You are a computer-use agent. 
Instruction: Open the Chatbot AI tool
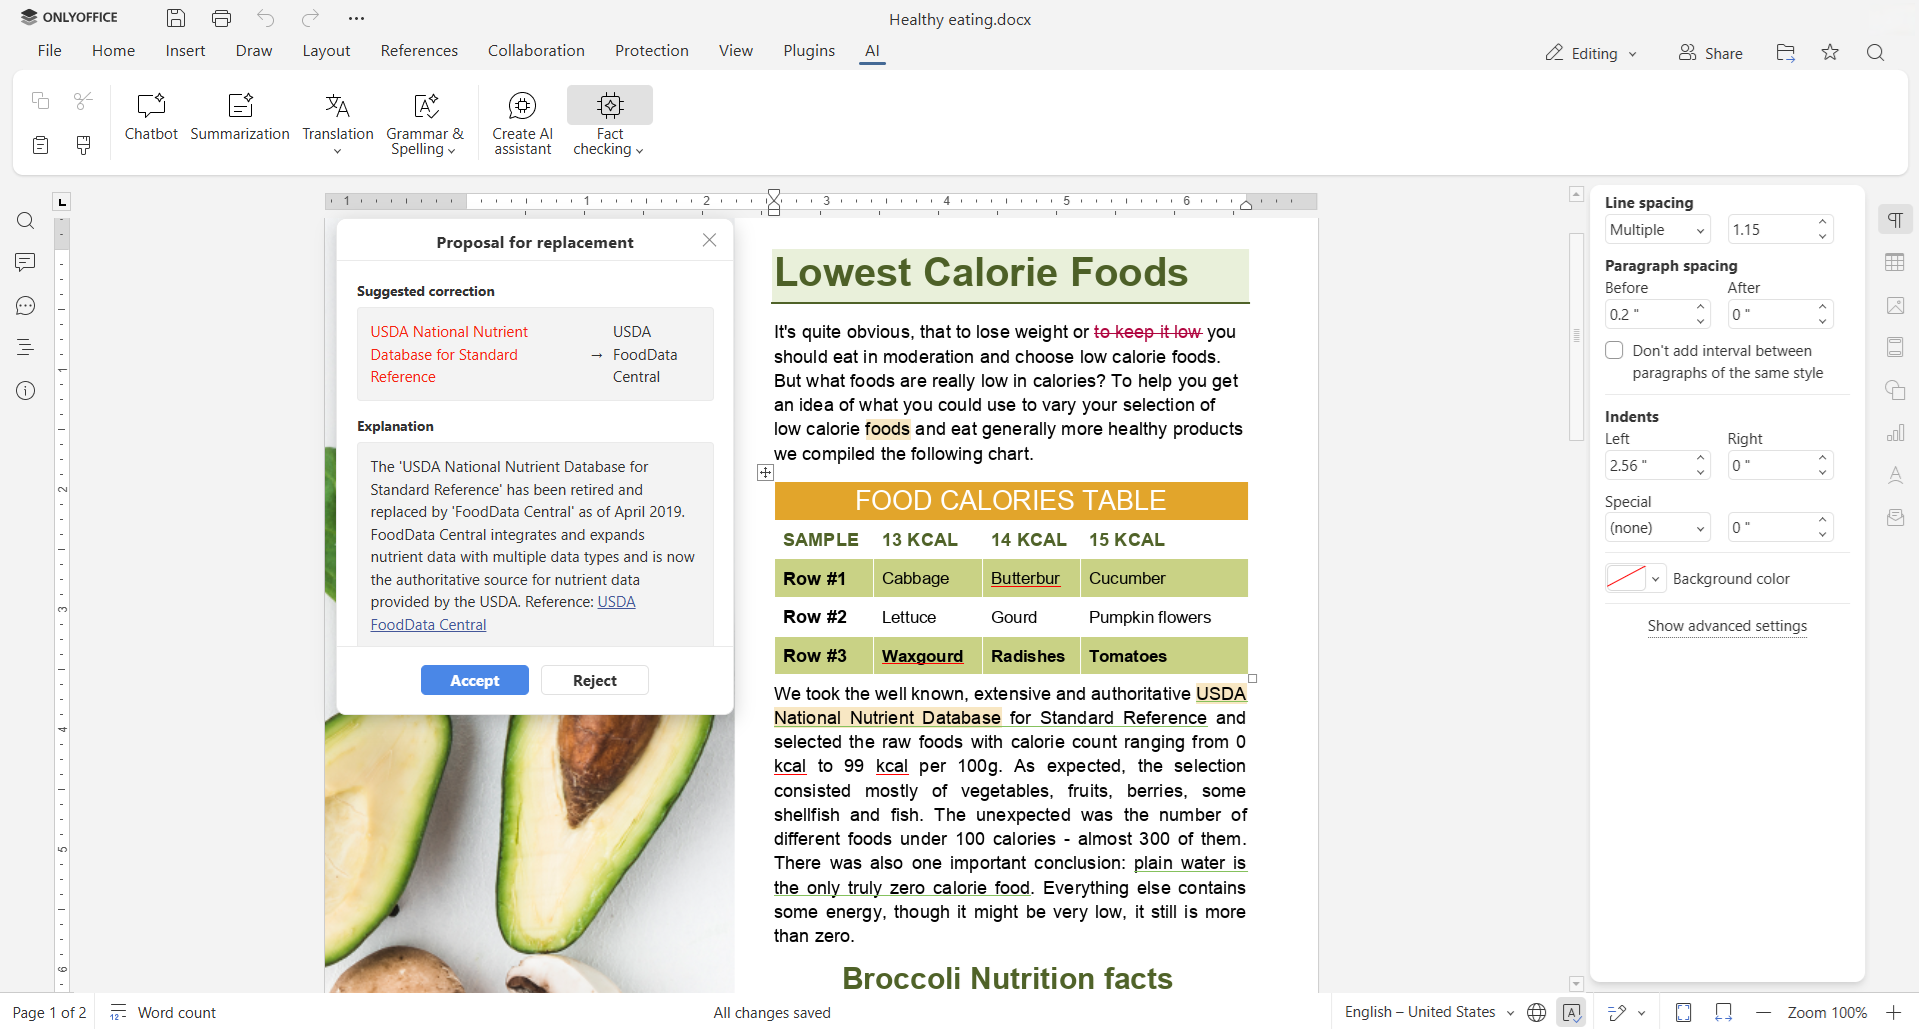(x=151, y=106)
